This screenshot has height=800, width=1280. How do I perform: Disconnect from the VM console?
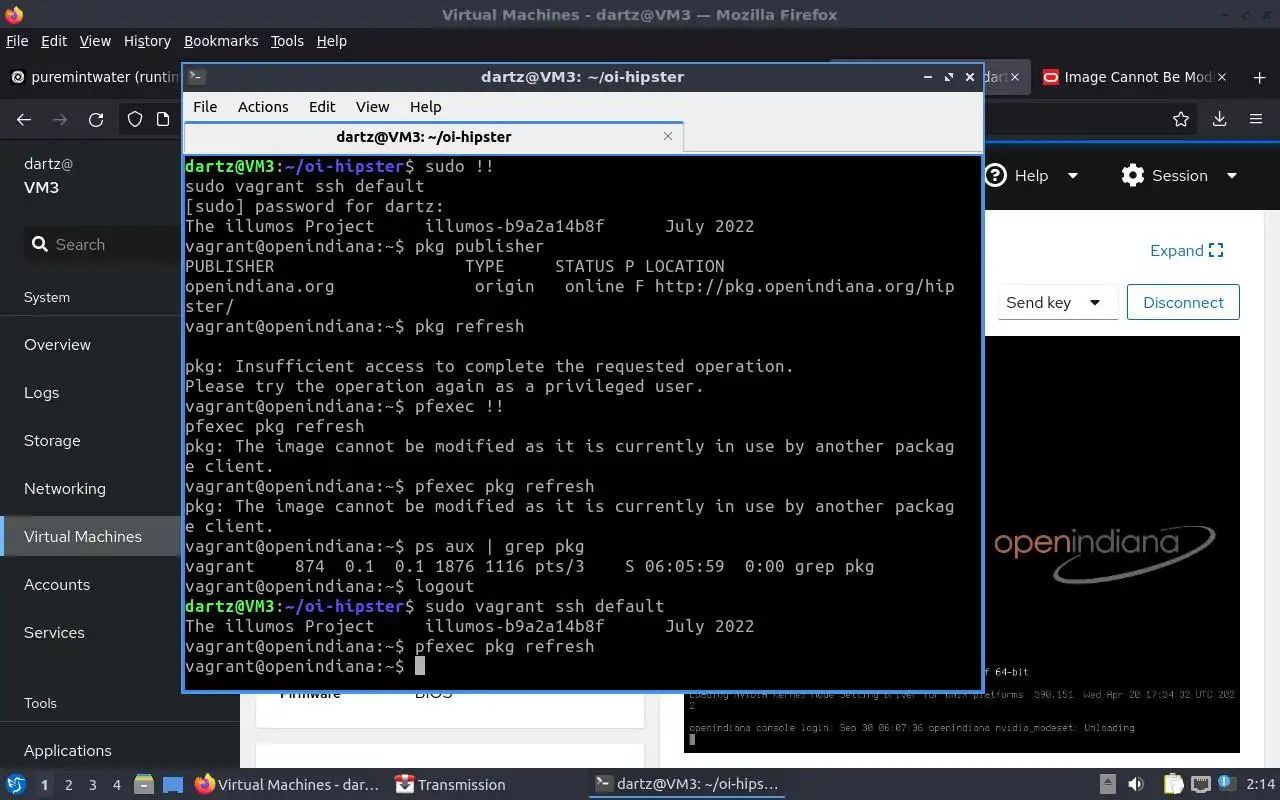click(x=1183, y=302)
